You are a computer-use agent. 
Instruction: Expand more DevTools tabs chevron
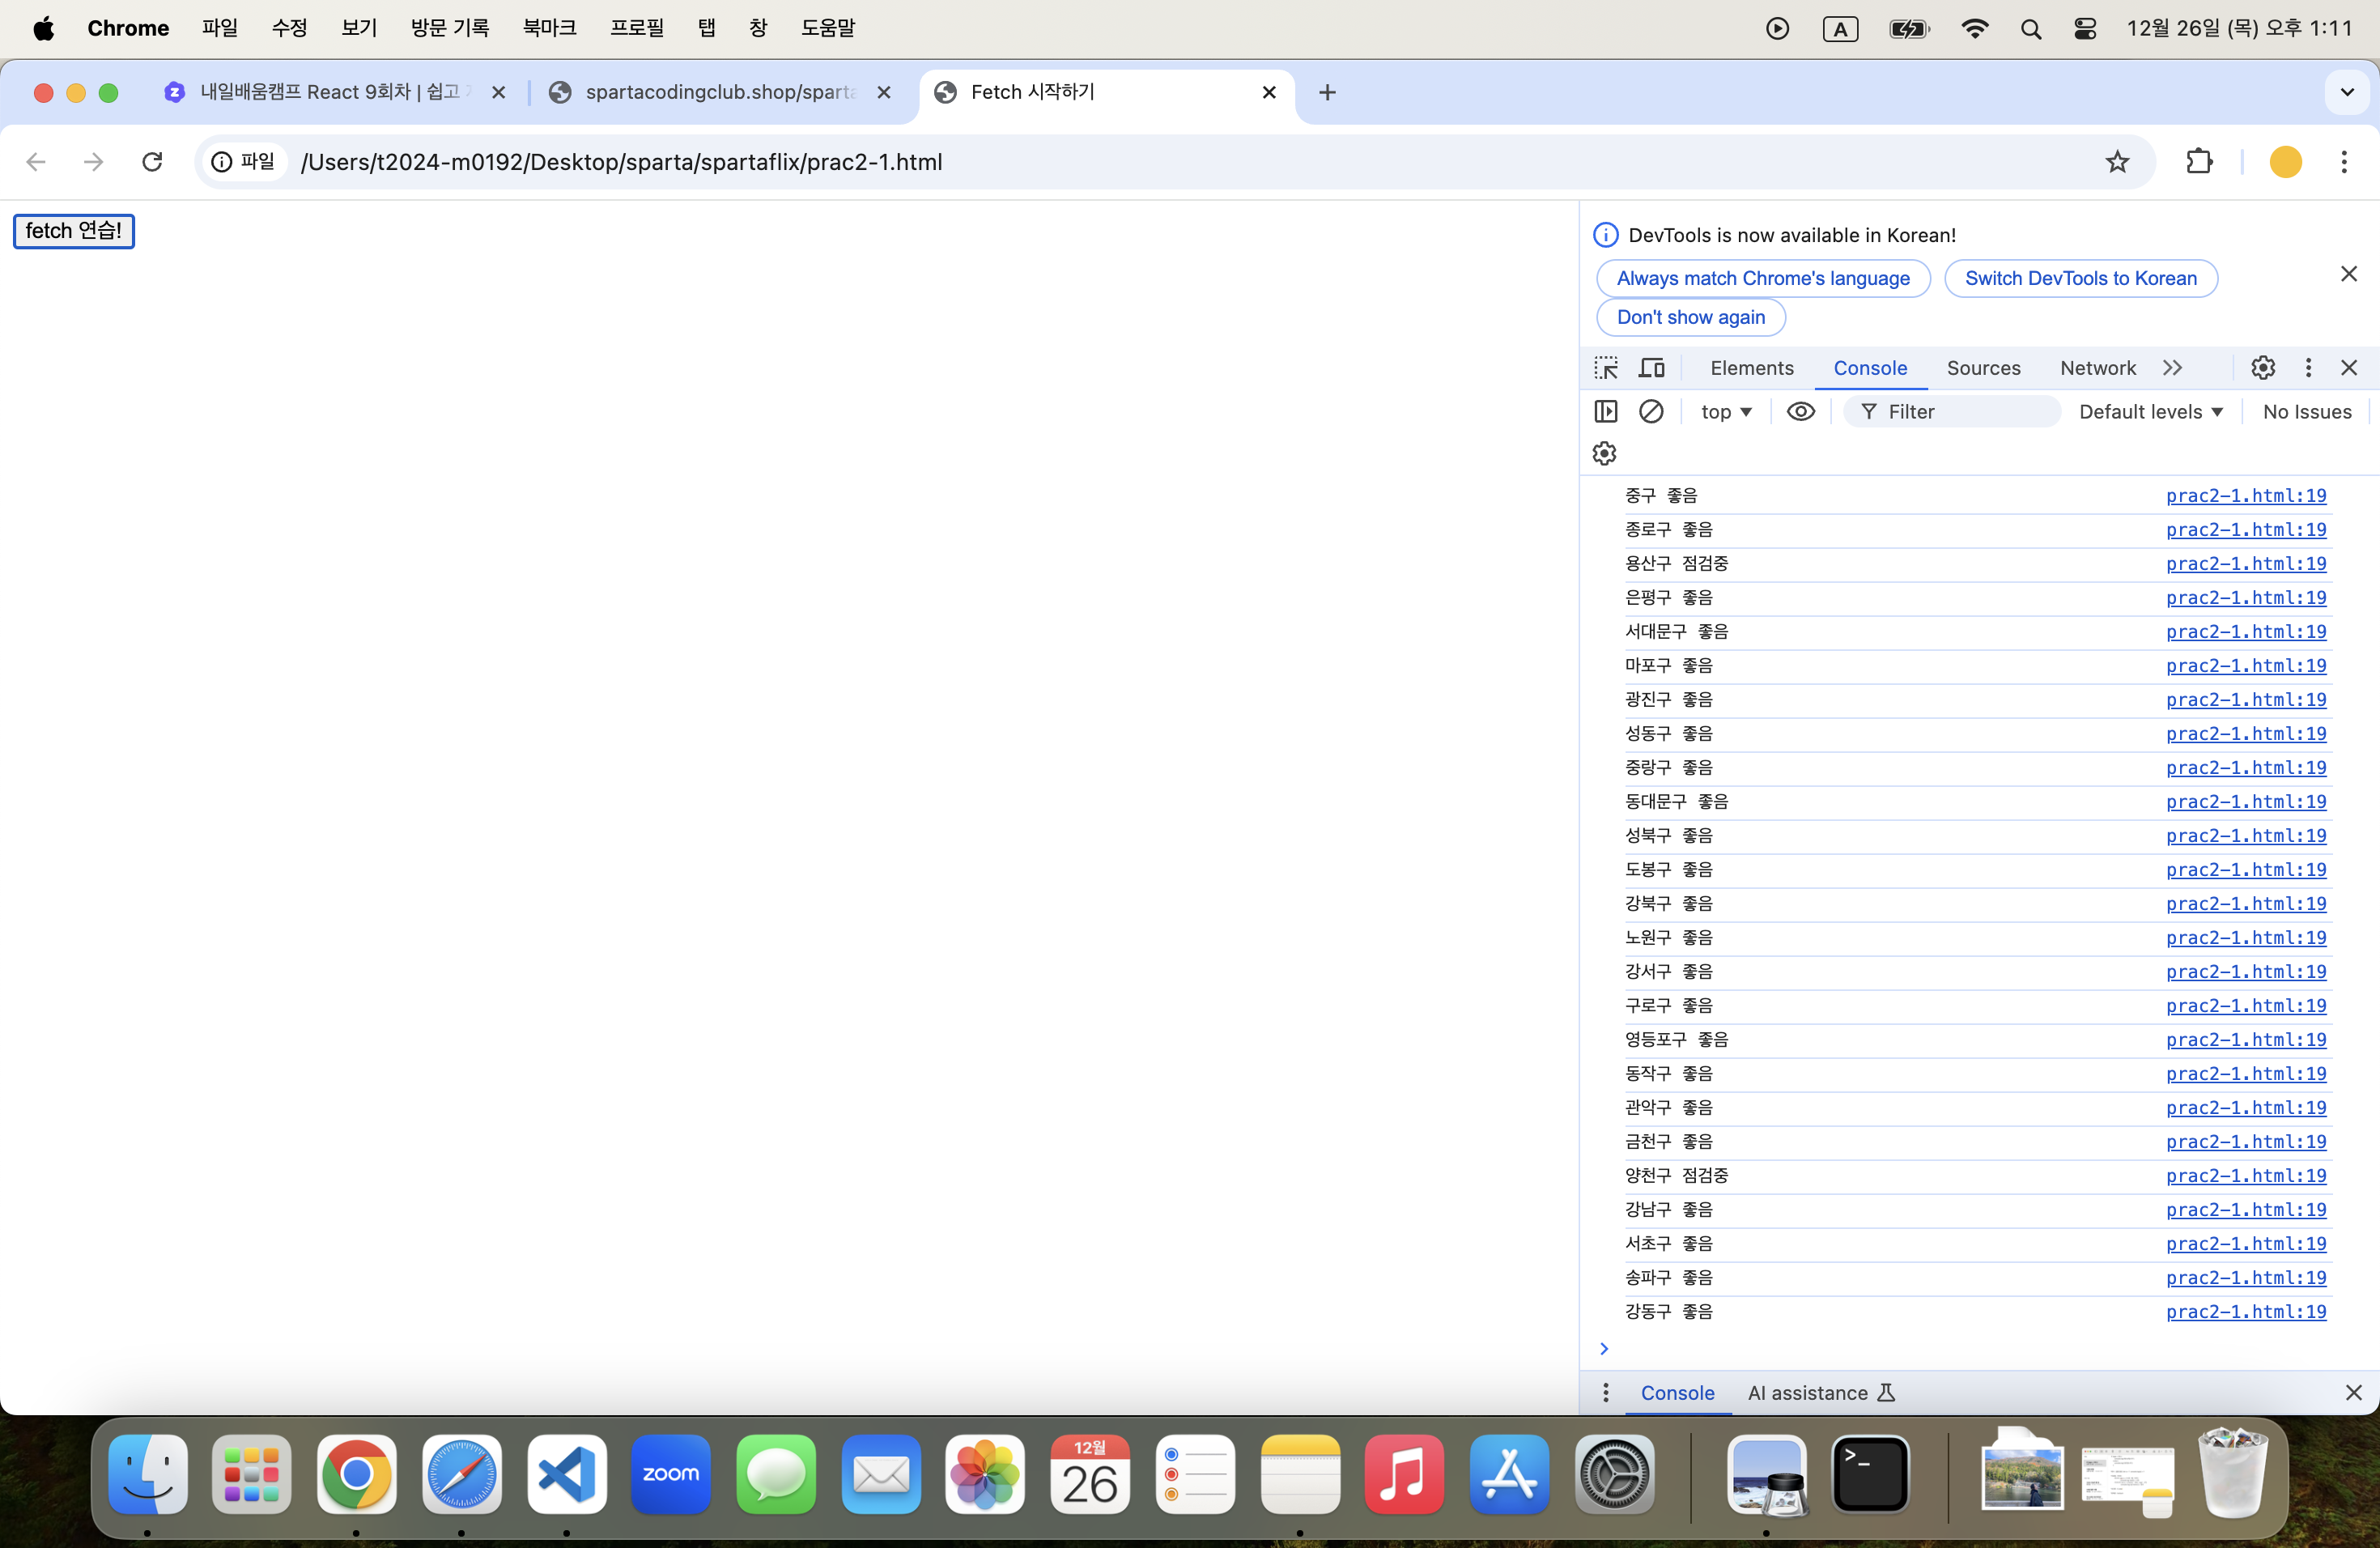(x=2172, y=368)
